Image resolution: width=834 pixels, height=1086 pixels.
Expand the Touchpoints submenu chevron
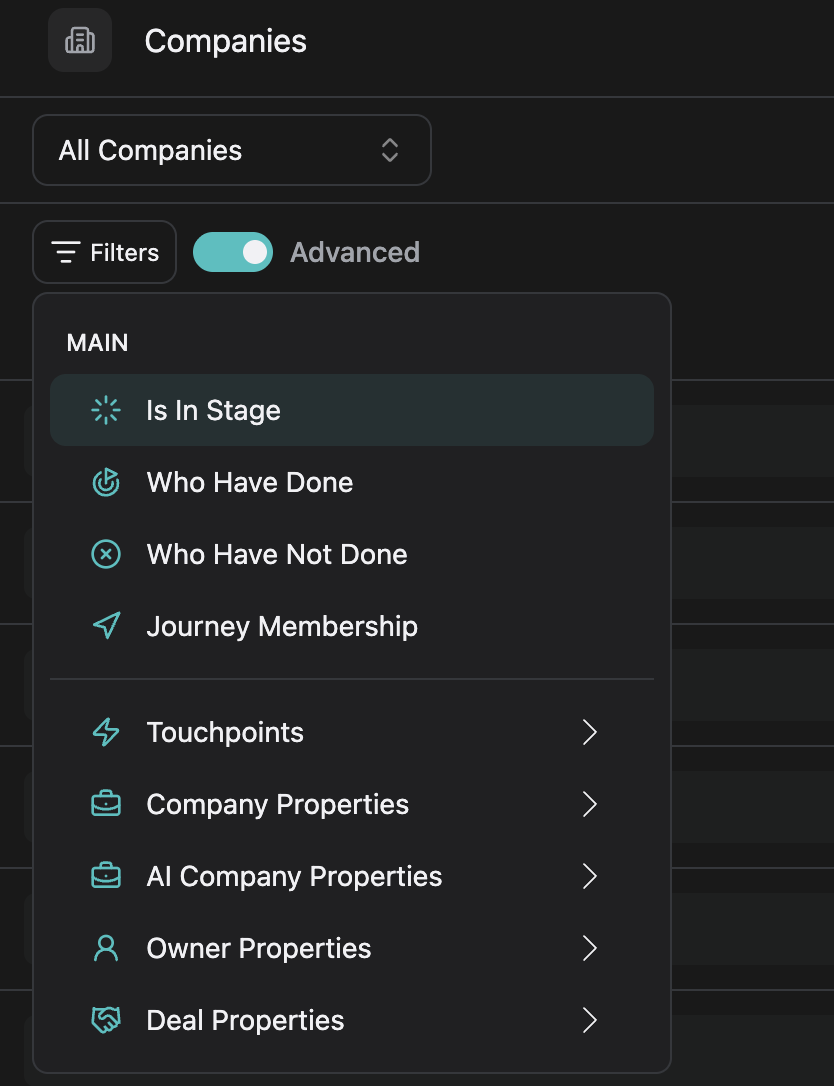coord(589,732)
